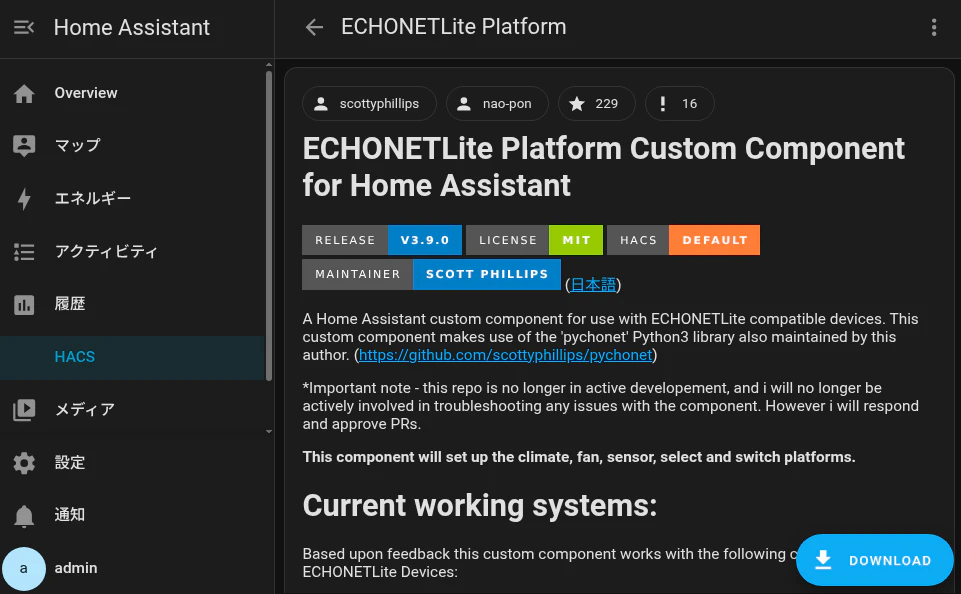Select HACS in the sidebar
This screenshot has width=961, height=594.
coord(132,357)
